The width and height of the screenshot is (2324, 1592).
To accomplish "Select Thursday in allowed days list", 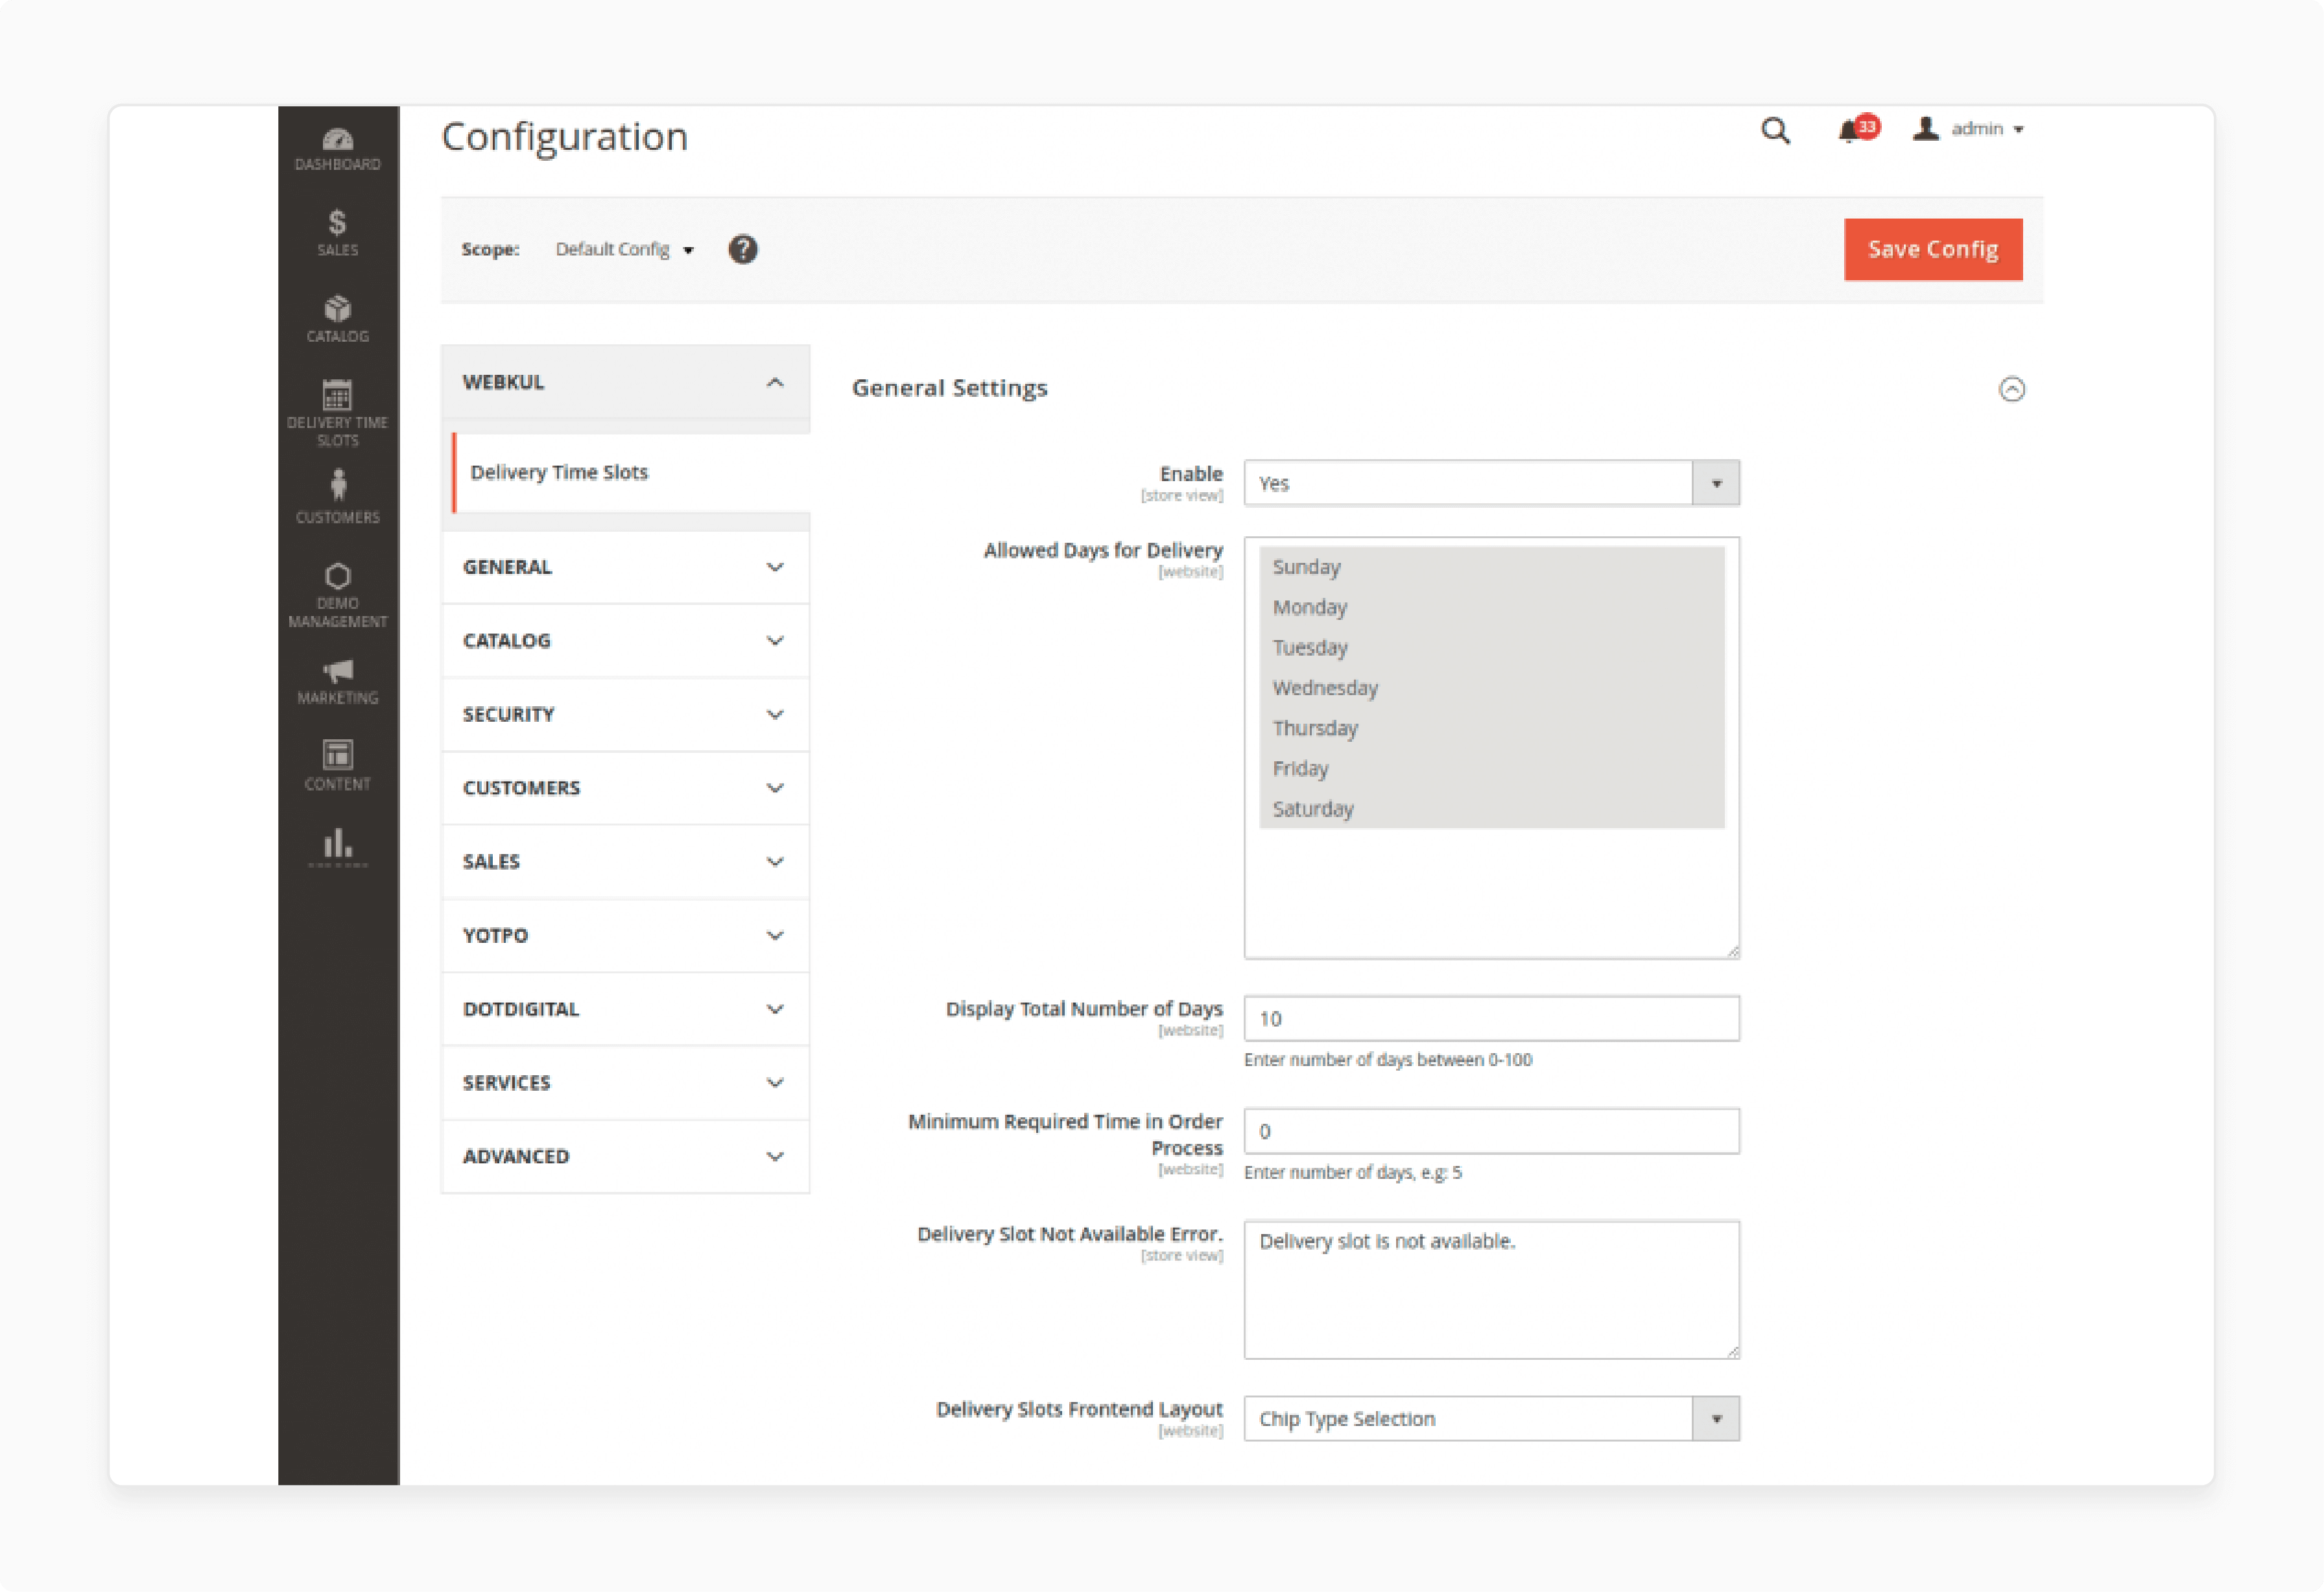I will 1491,728.
